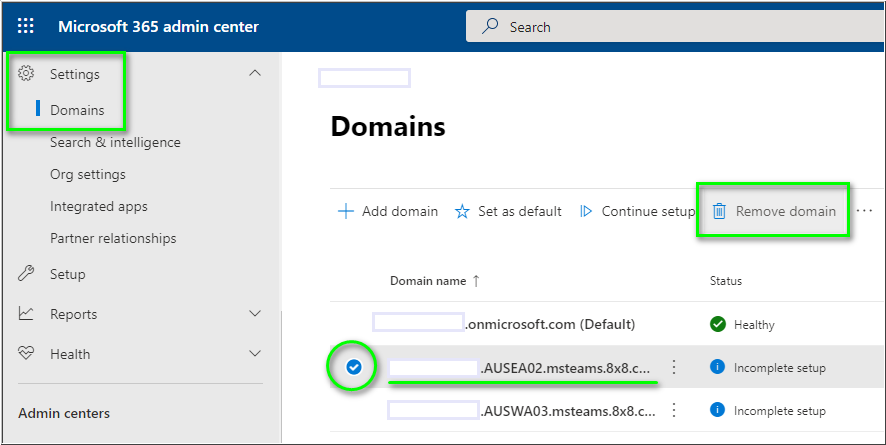Viewport: 886px width, 445px height.
Task: Click the Status column header
Action: tap(726, 281)
